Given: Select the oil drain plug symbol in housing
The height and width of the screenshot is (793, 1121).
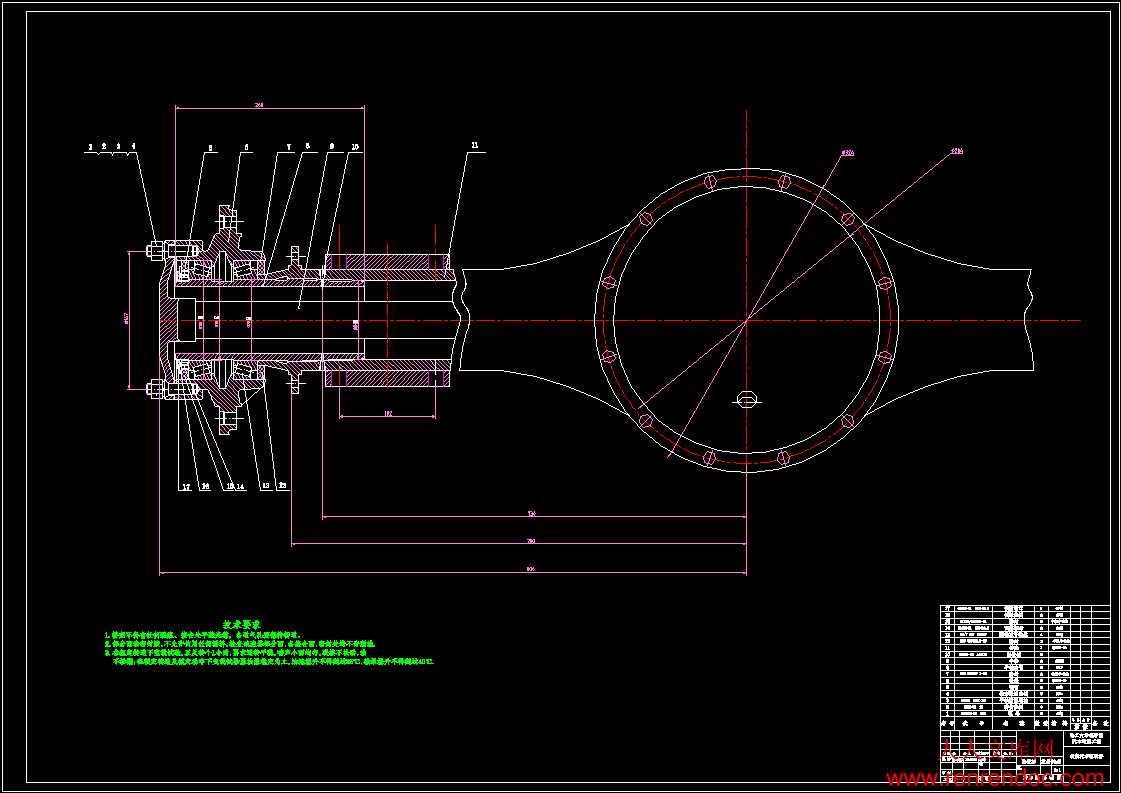Looking at the screenshot, I should [746, 399].
